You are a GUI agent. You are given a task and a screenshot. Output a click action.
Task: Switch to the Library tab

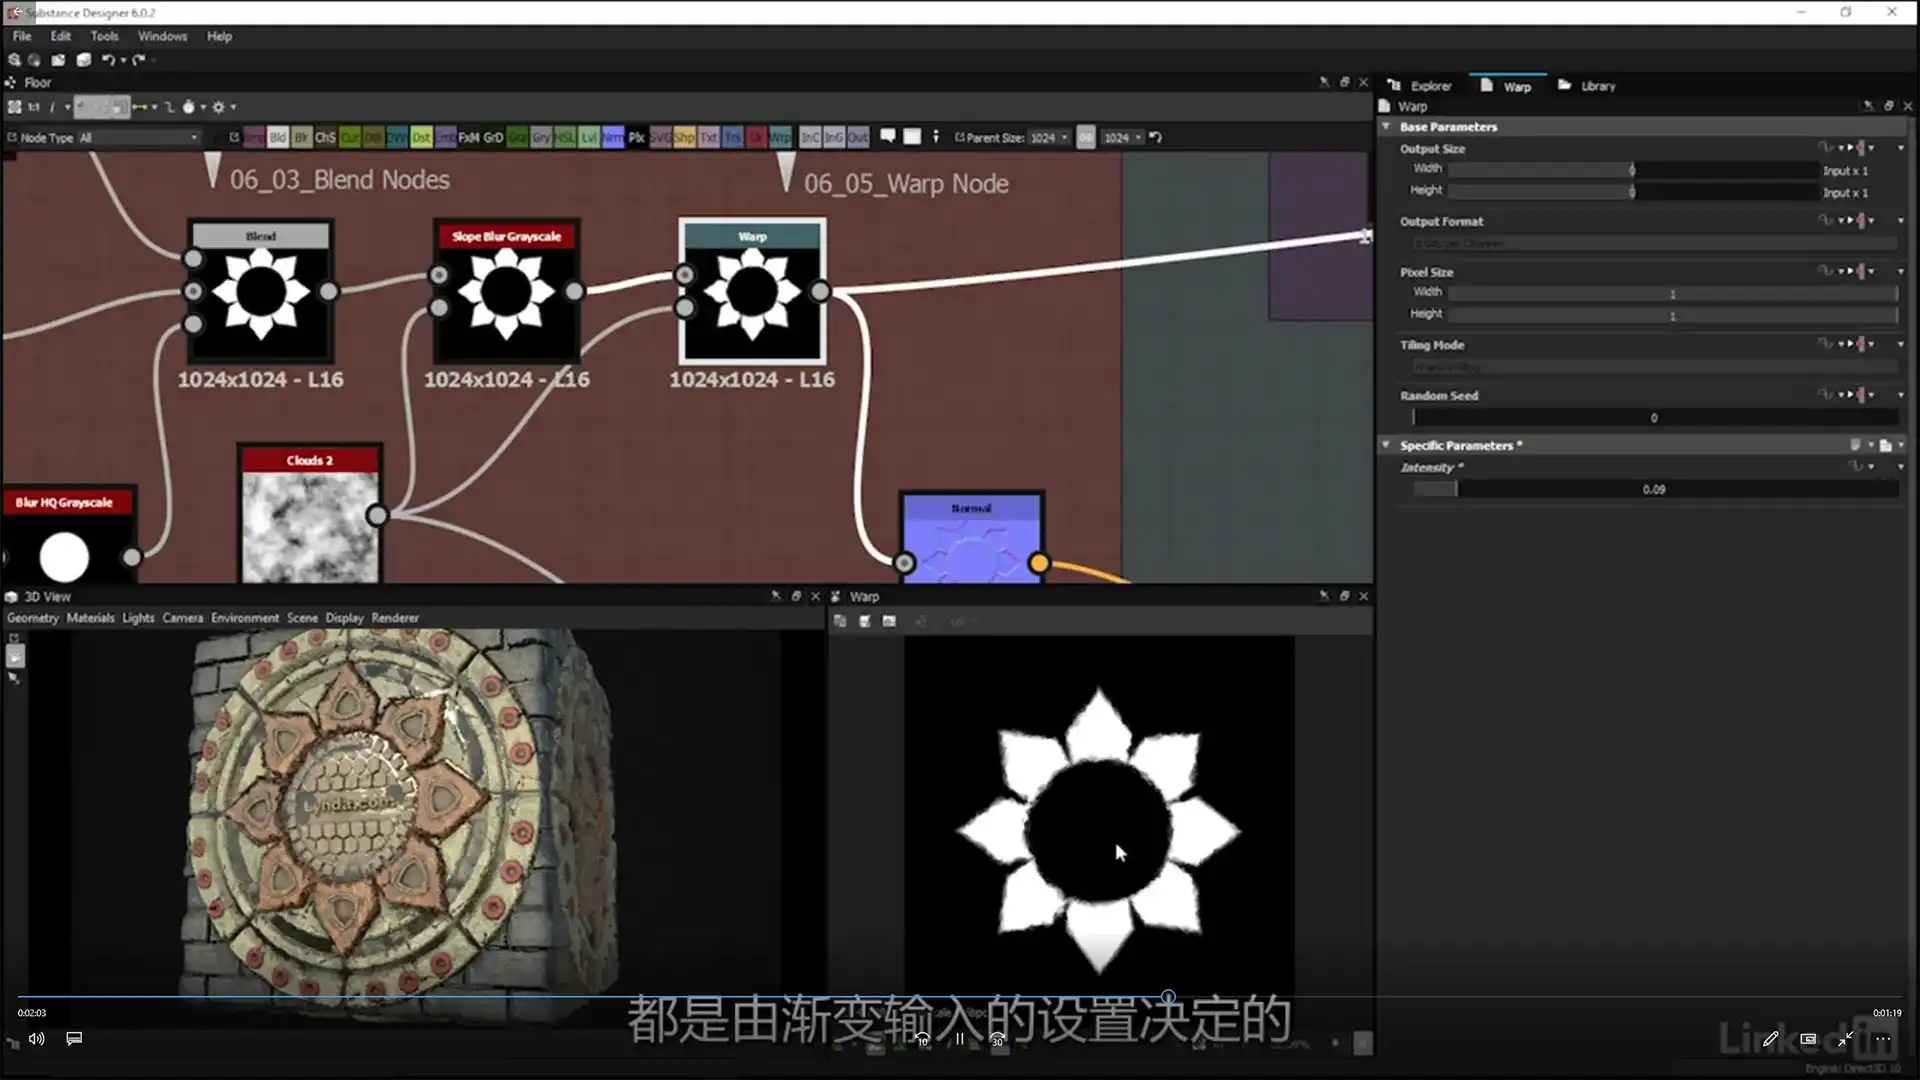[1597, 86]
